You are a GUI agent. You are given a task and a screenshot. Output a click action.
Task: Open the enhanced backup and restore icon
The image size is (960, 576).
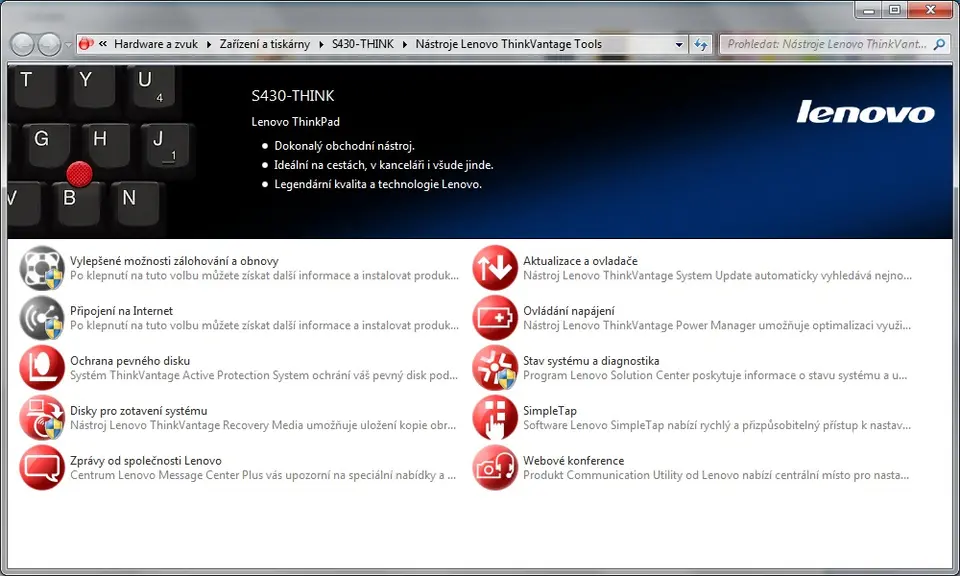tap(42, 268)
